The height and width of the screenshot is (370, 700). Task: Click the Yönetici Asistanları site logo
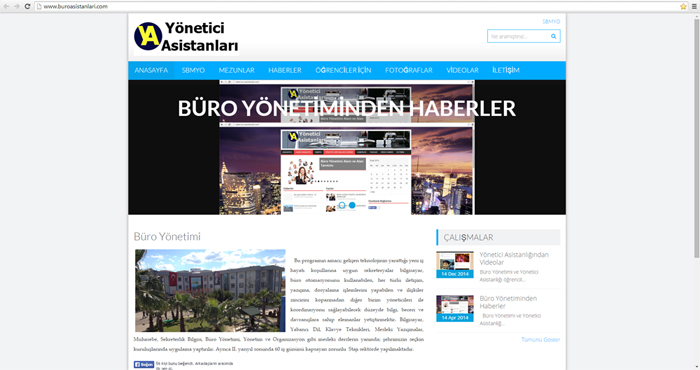(186, 37)
